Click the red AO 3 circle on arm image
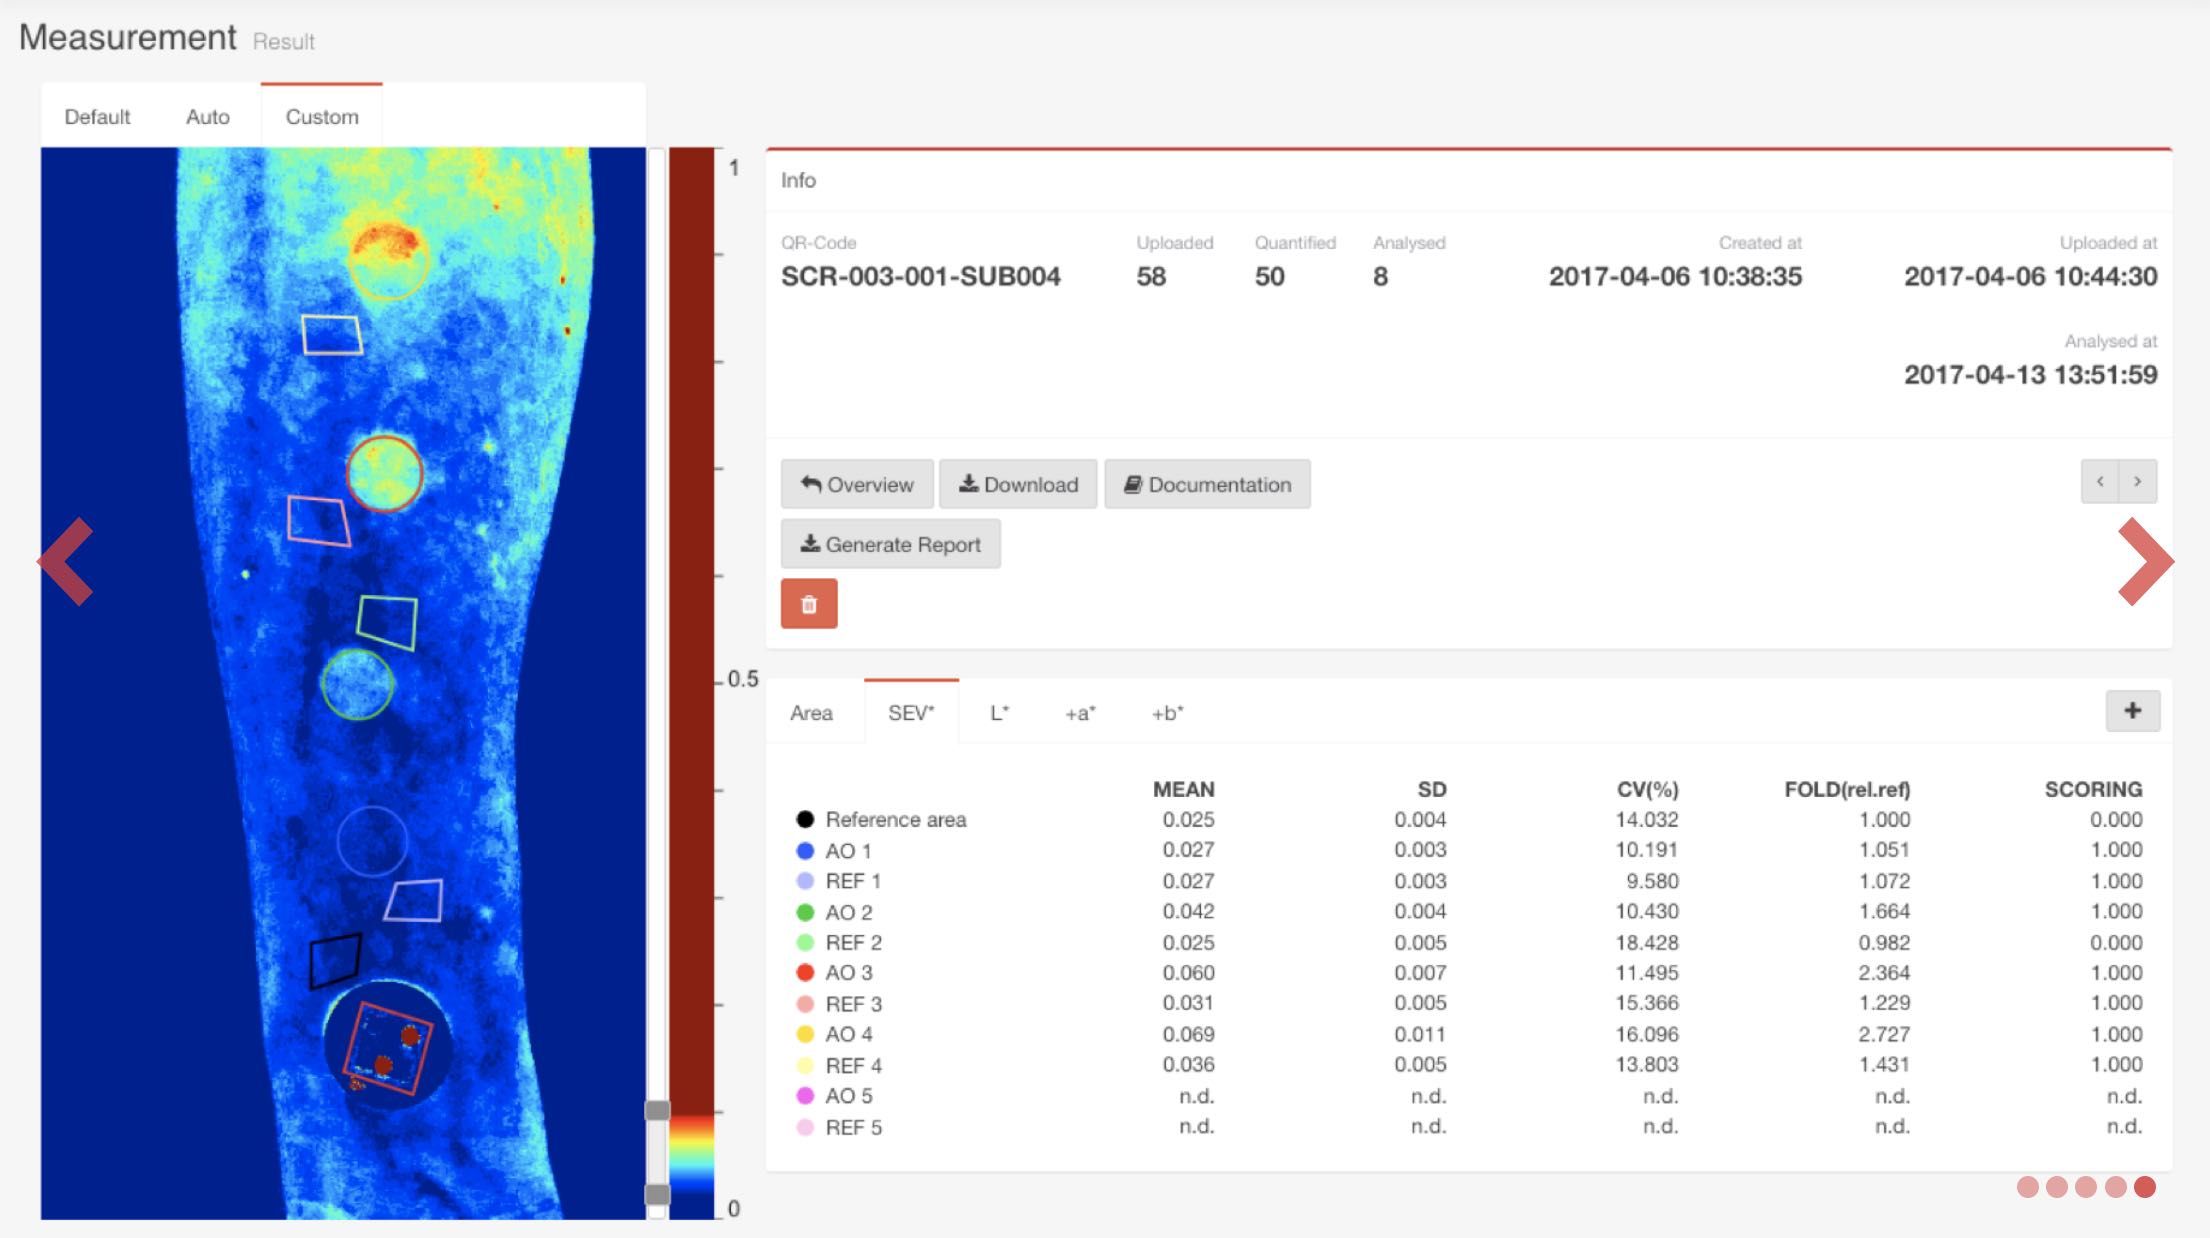 384,474
